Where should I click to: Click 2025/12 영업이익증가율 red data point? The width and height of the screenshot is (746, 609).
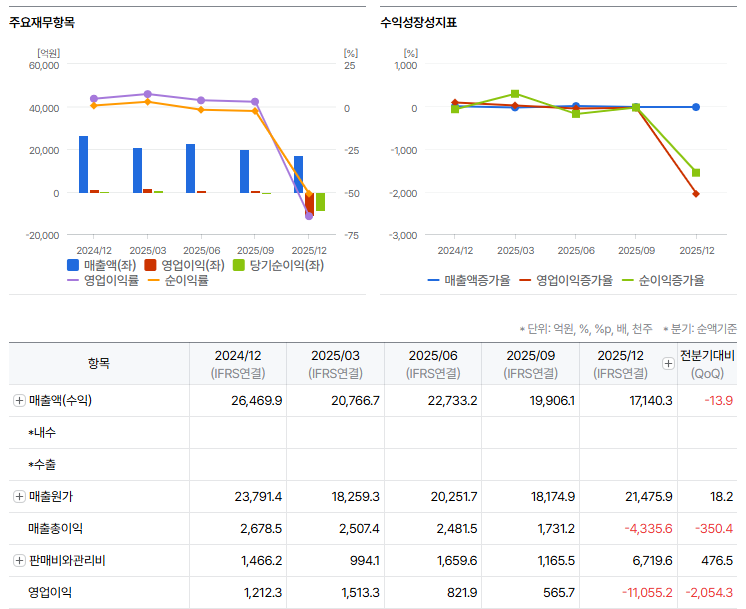(696, 194)
